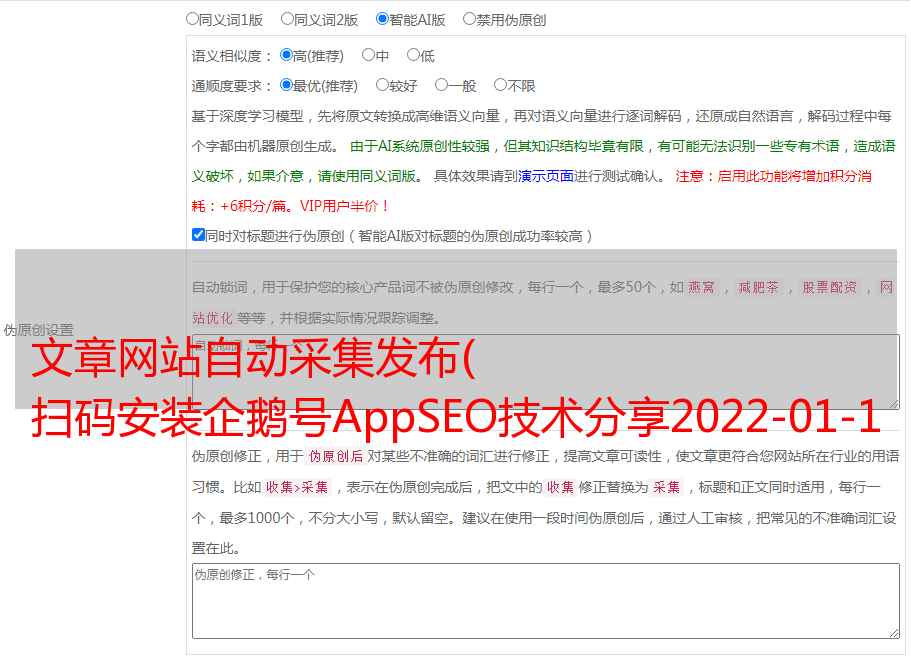Screen dimensions: 911x658
Task: Select 一般 for 通顺度要求
Action: 441,85
